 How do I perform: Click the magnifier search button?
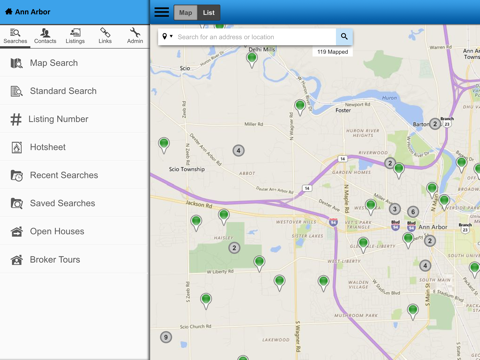coord(344,36)
